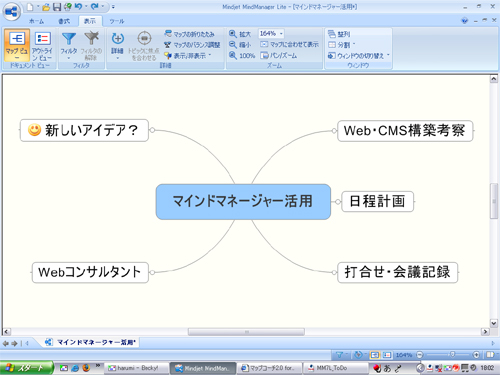Undo the last action
The image size is (500, 375).
coord(78,6)
